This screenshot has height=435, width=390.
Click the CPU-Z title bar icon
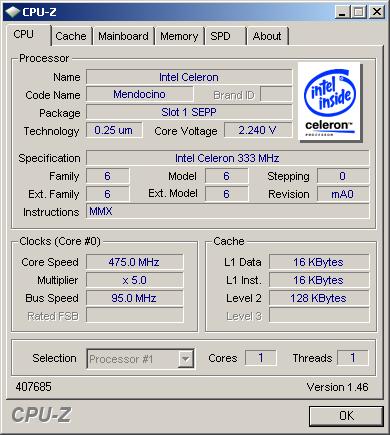(x=12, y=12)
